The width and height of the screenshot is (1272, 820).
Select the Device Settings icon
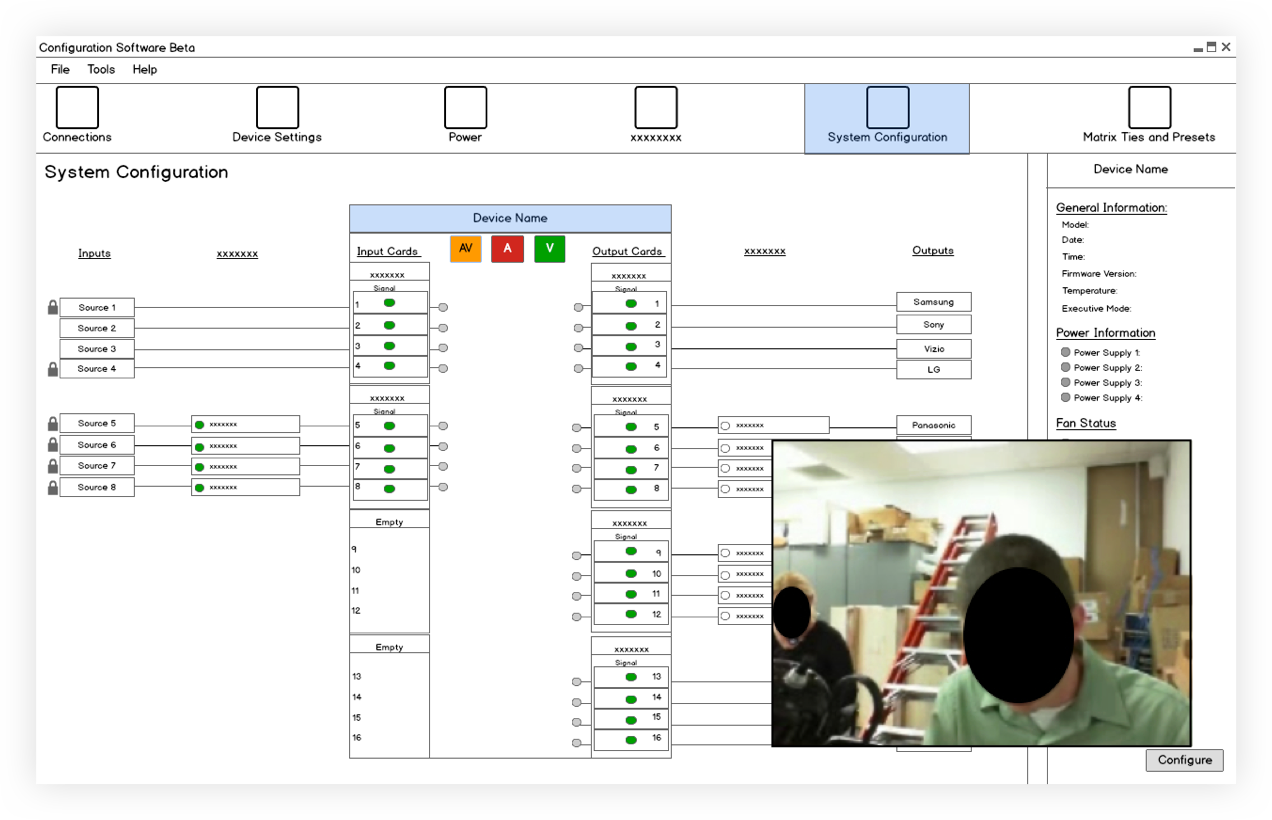[277, 104]
